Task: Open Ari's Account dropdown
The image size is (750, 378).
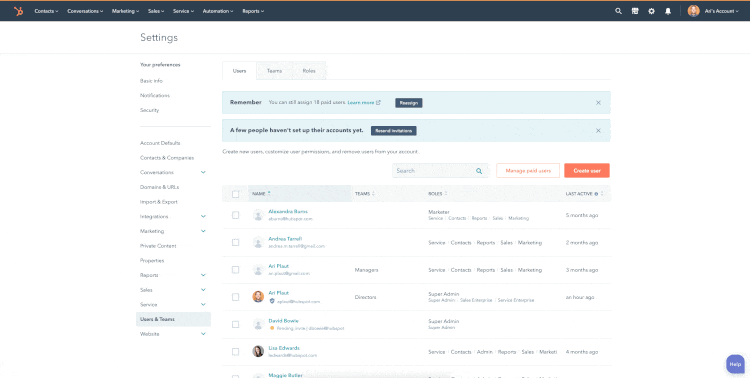Action: tap(722, 11)
